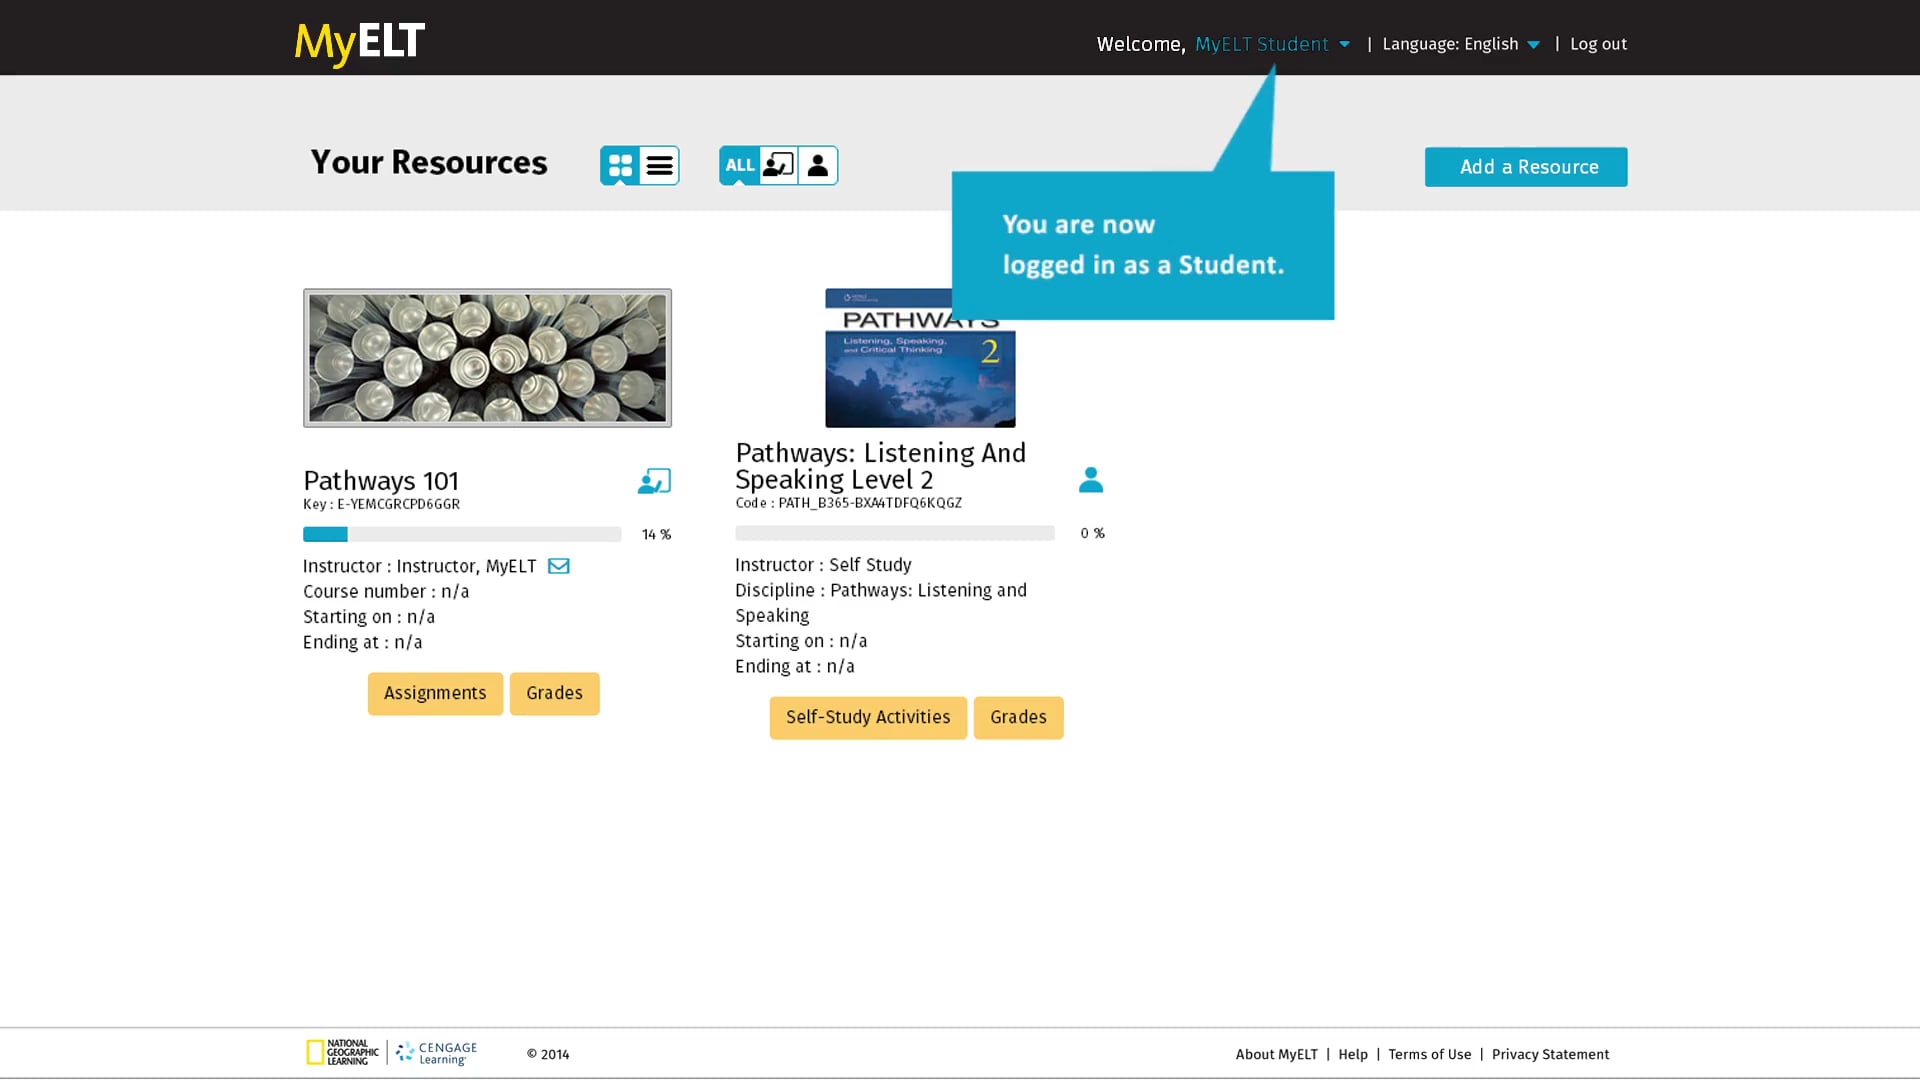Click the 0 % progress label

click(x=1092, y=534)
